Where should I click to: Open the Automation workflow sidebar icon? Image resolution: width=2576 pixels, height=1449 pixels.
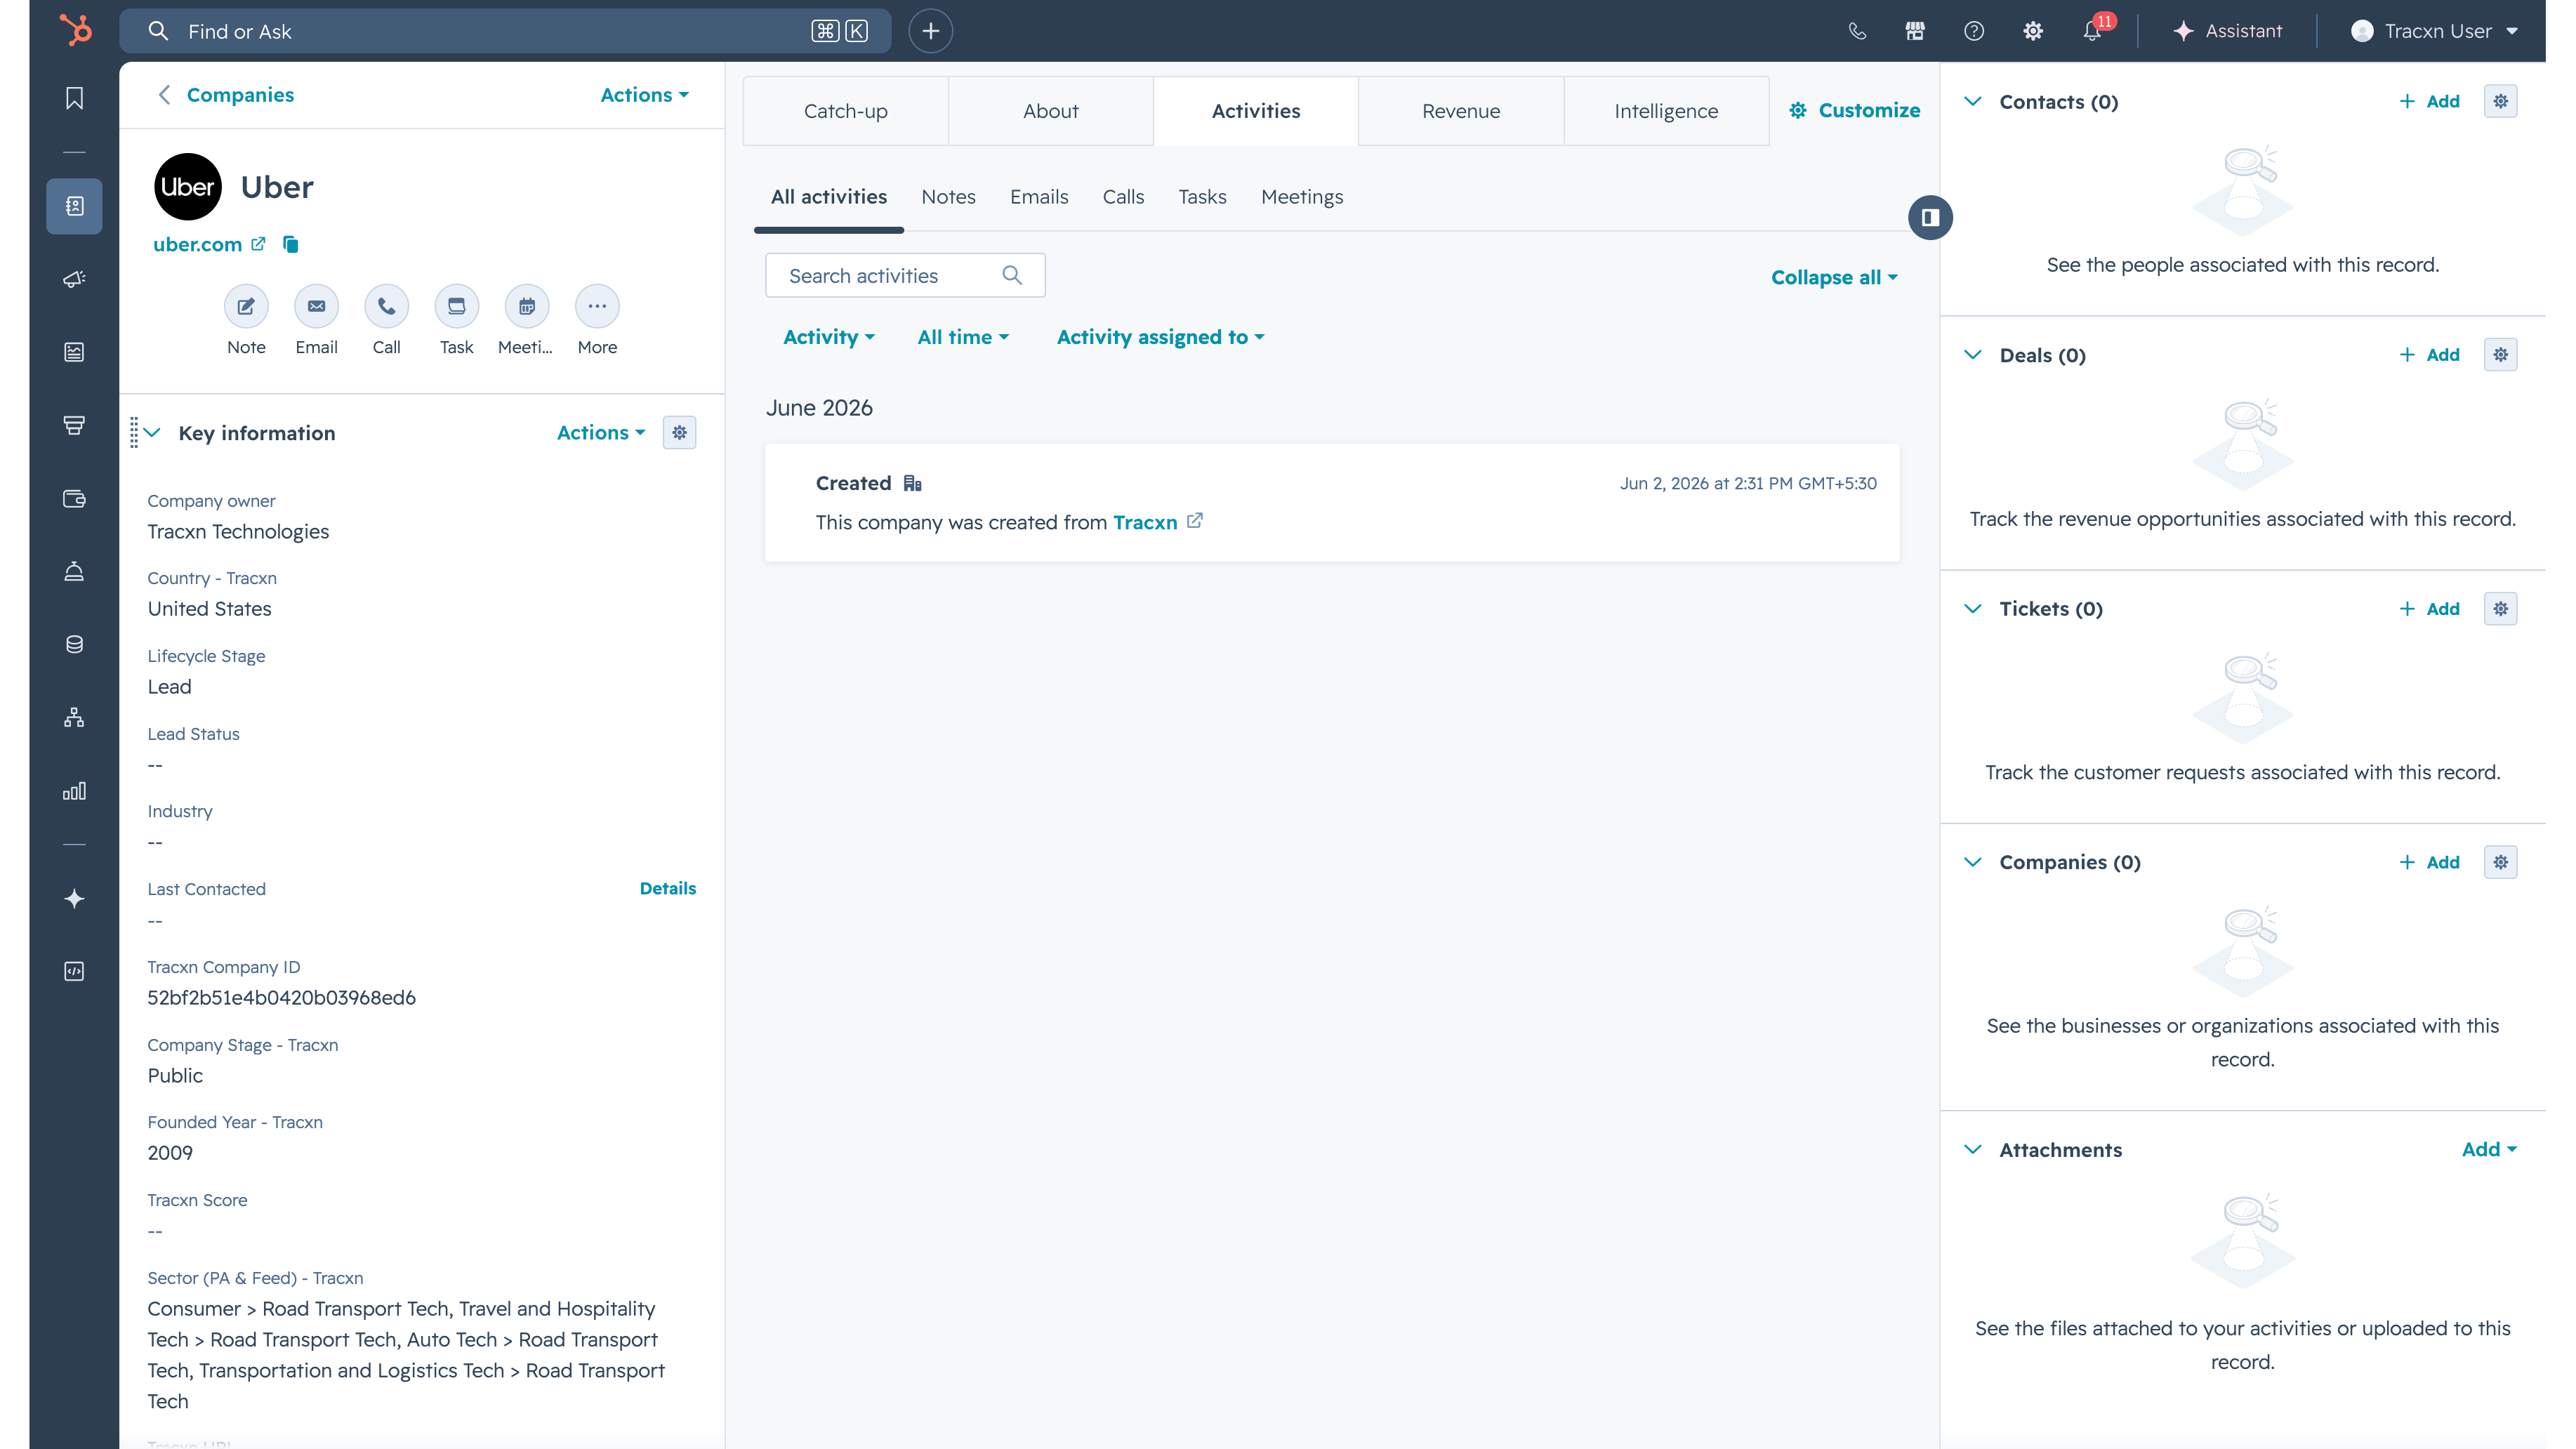[x=74, y=717]
